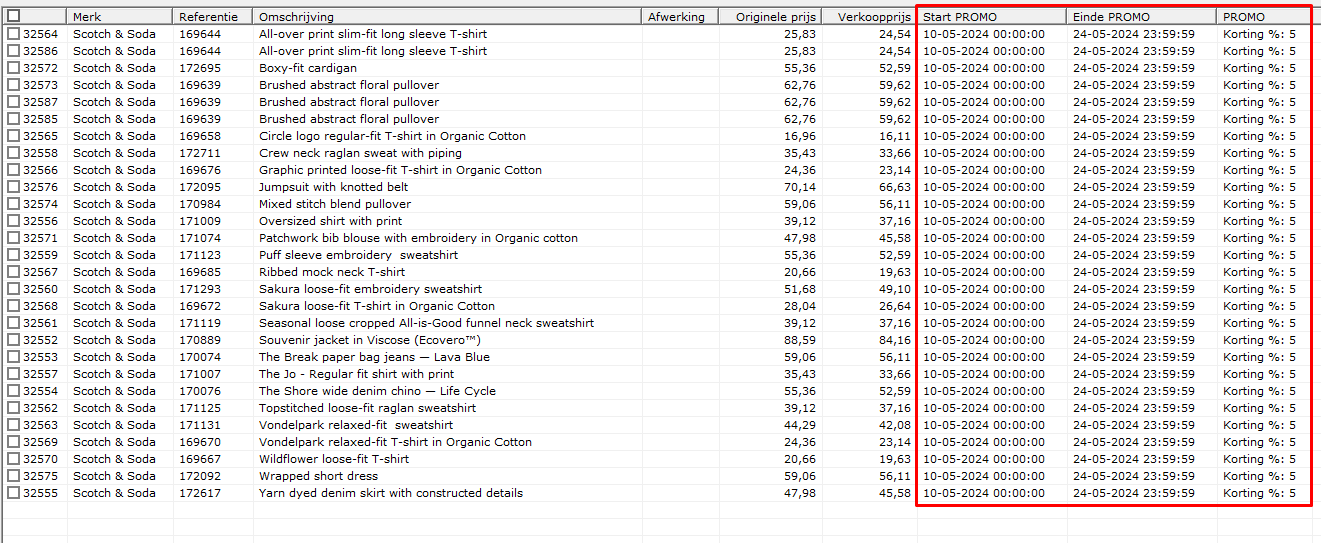This screenshot has height=543, width=1321.
Task: Click reference 171074
Action: [x=200, y=238]
